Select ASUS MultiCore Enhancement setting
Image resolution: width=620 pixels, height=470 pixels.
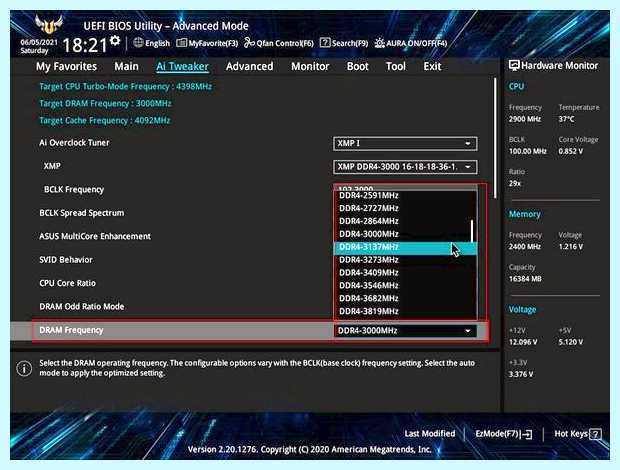pos(95,236)
